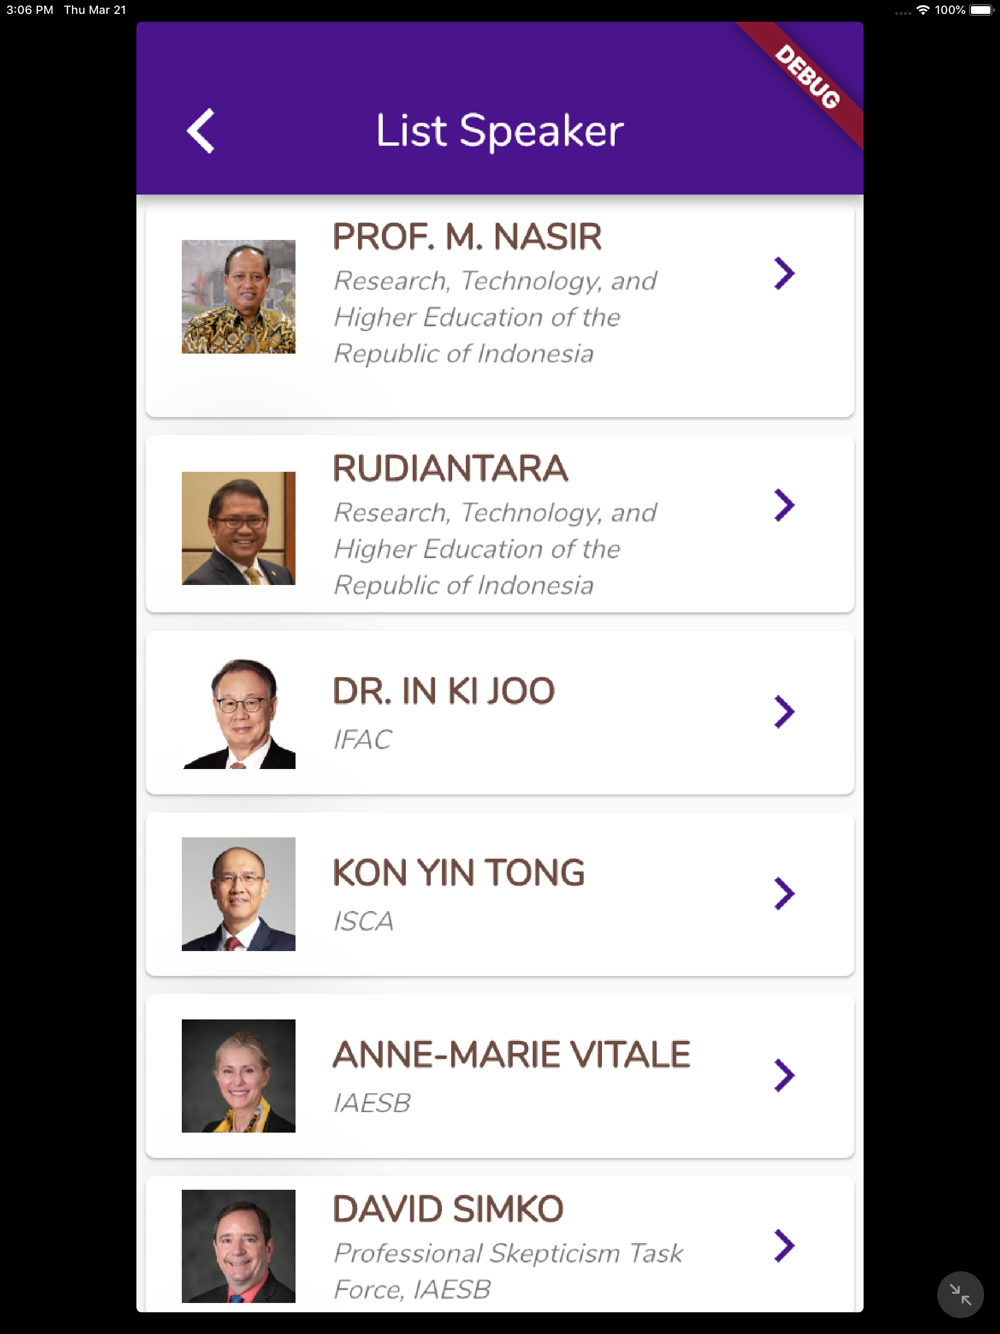Tap Kon Yin Tong's portrait
The height and width of the screenshot is (1334, 1000).
coord(238,894)
